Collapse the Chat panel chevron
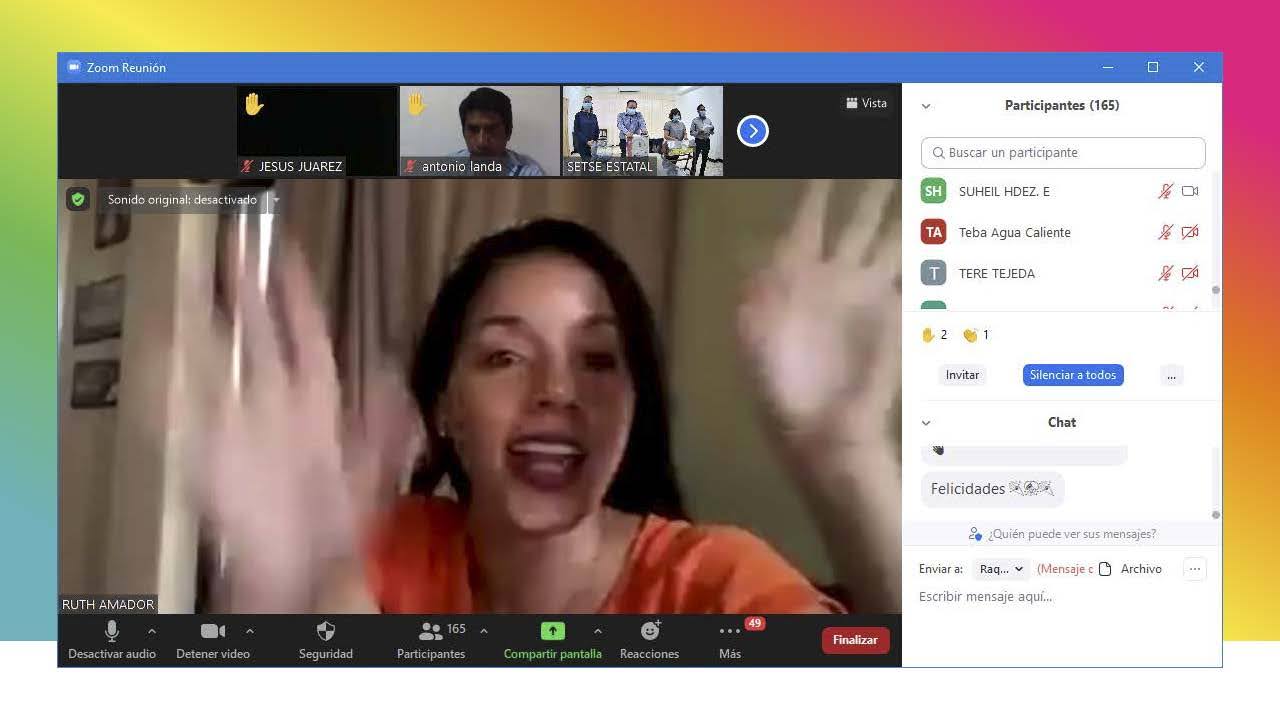 pyautogui.click(x=926, y=423)
